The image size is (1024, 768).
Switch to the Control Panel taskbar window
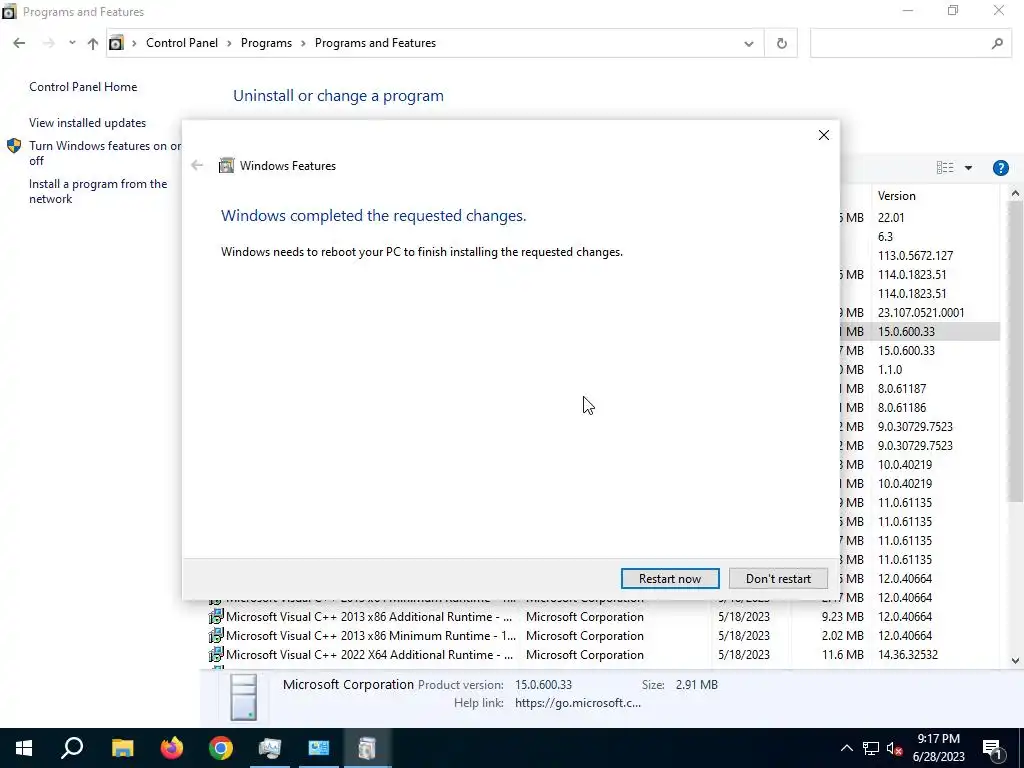point(319,748)
